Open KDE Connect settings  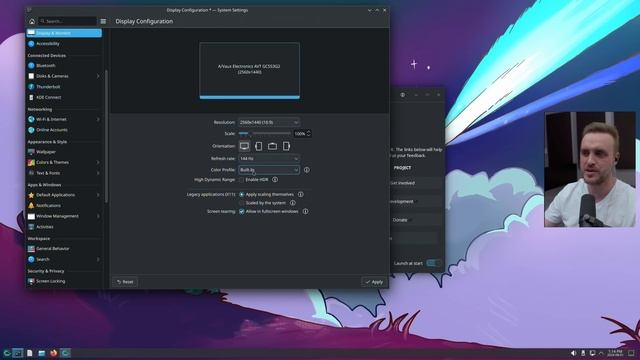point(64,97)
